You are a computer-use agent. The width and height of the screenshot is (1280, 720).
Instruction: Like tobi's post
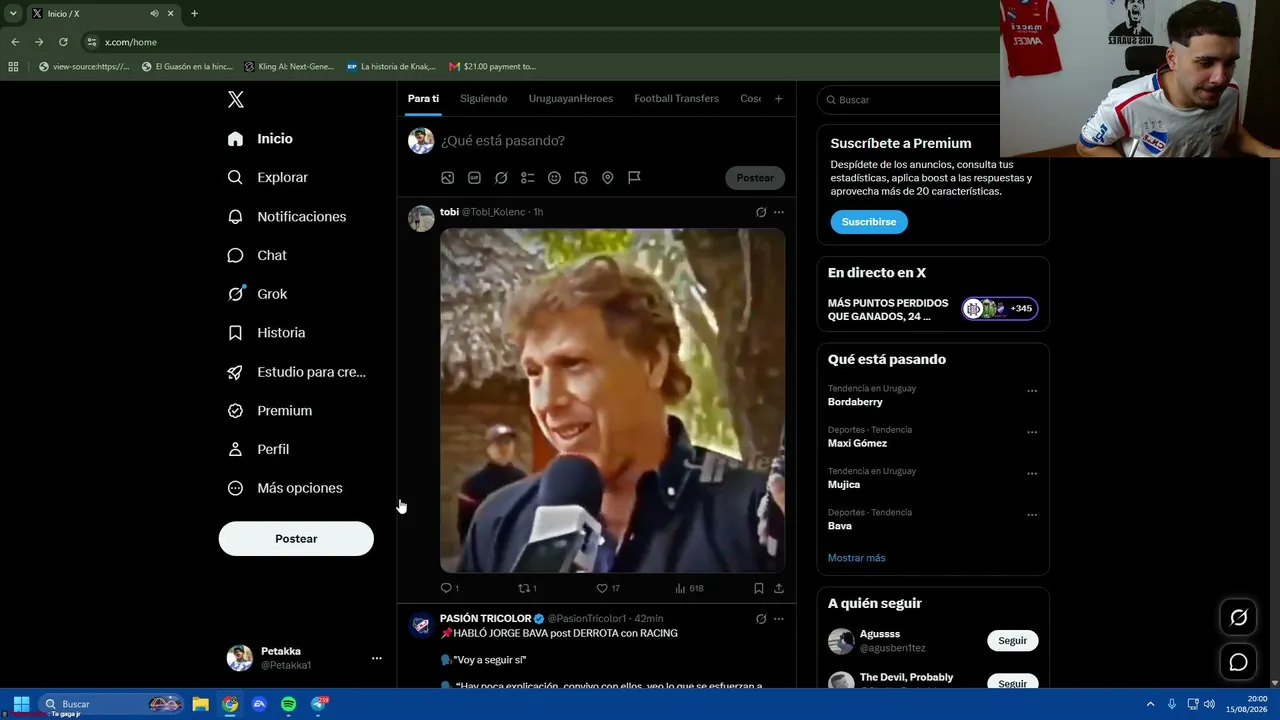pos(608,588)
